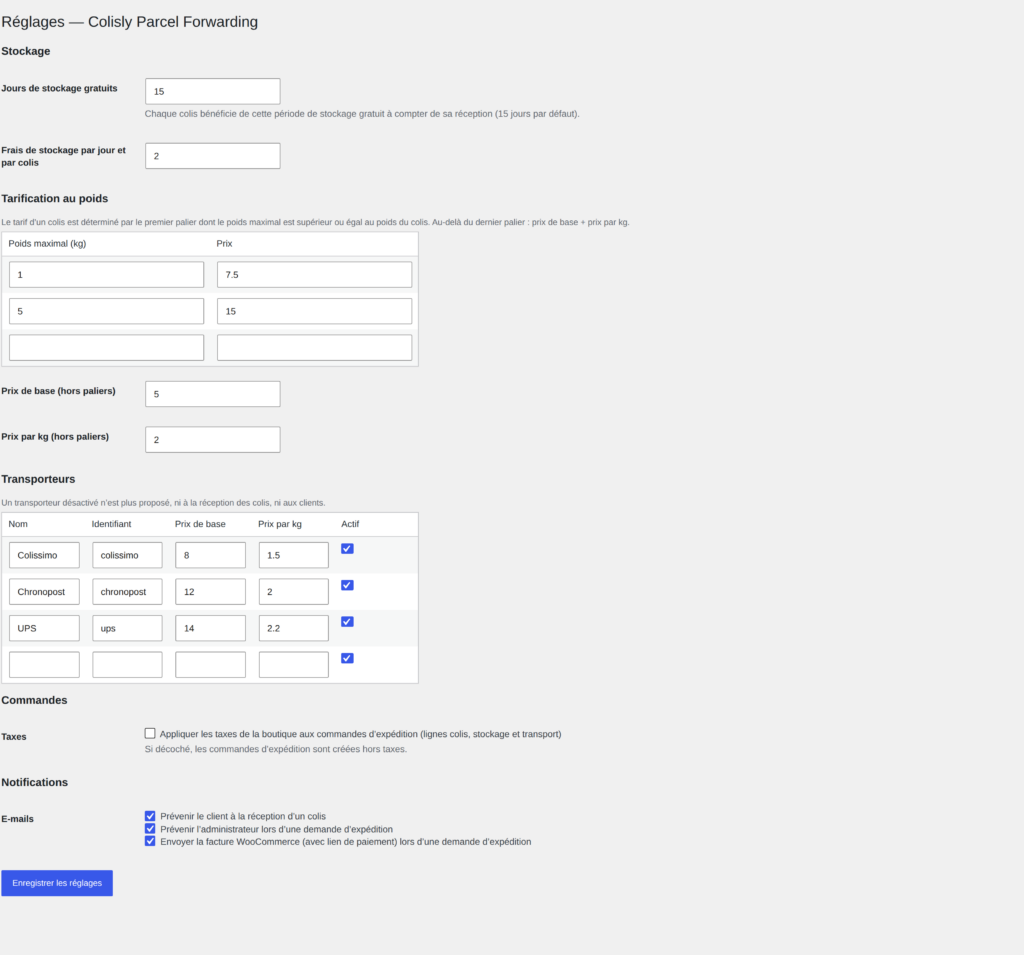1024x955 pixels.
Task: Edit the chronopost Identifiant field
Action: coord(127,592)
